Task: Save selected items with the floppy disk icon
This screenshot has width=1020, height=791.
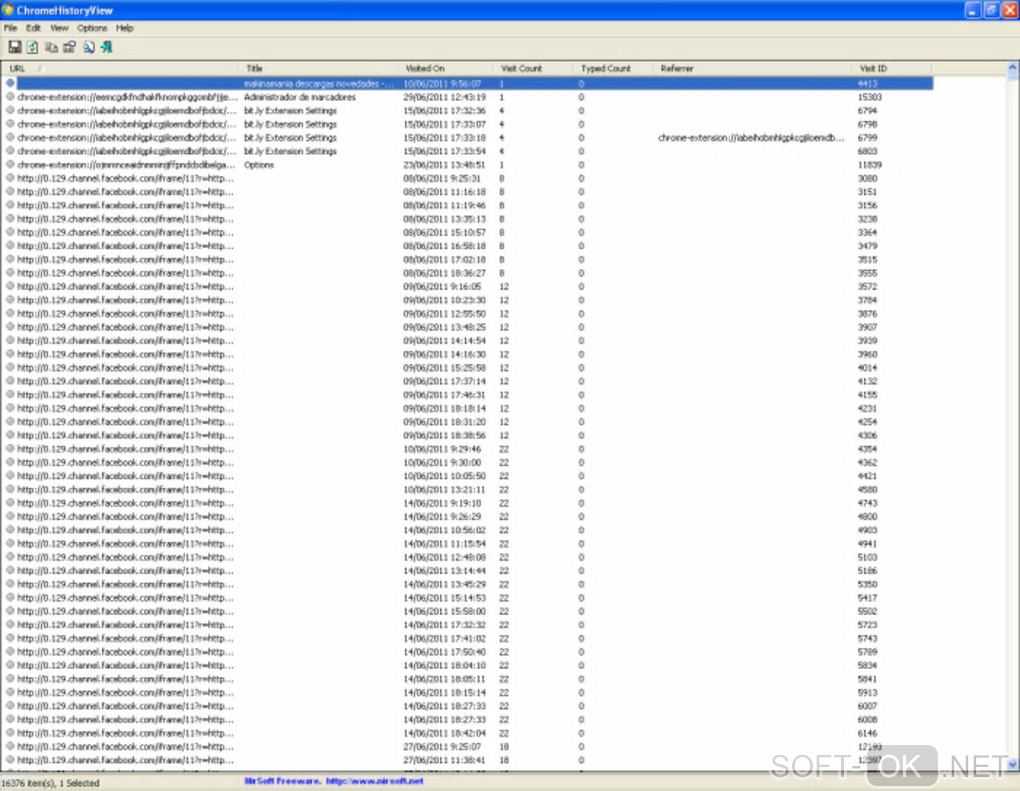Action: click(x=14, y=47)
